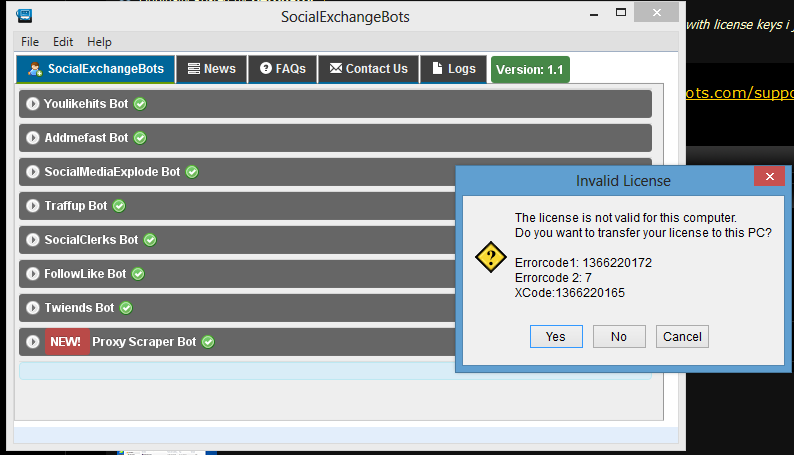Click the Version: 1.1 green label
This screenshot has width=794, height=455.
pyautogui.click(x=530, y=69)
